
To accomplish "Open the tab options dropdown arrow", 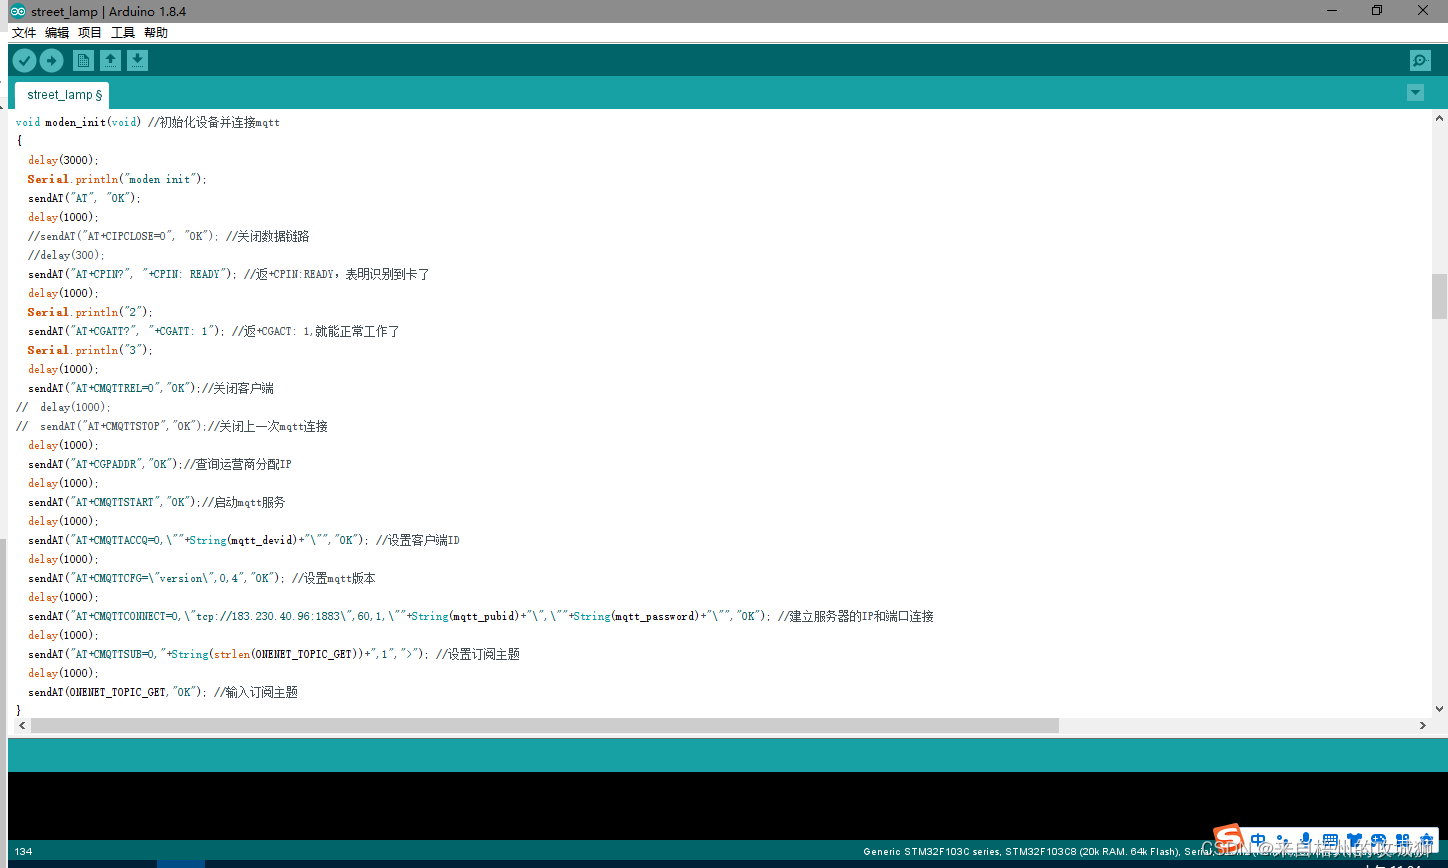I will tap(1415, 93).
